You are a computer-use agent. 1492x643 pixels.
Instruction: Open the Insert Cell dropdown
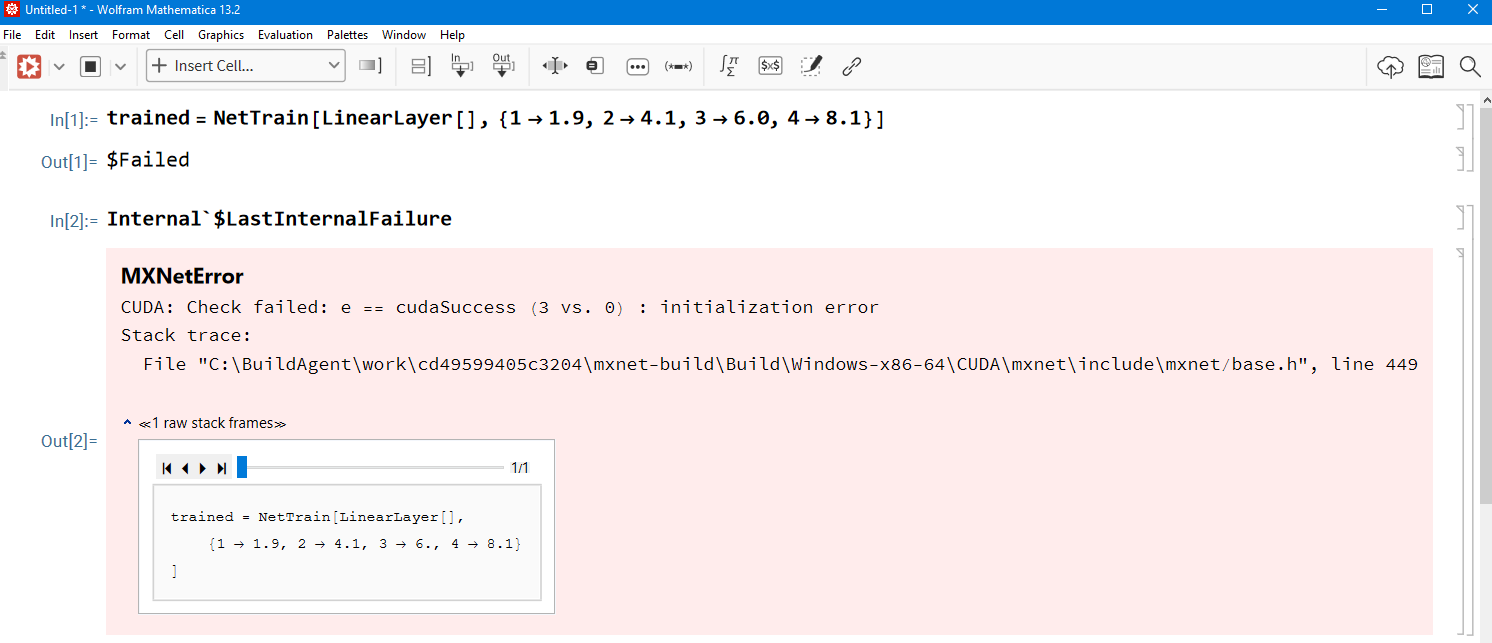246,66
